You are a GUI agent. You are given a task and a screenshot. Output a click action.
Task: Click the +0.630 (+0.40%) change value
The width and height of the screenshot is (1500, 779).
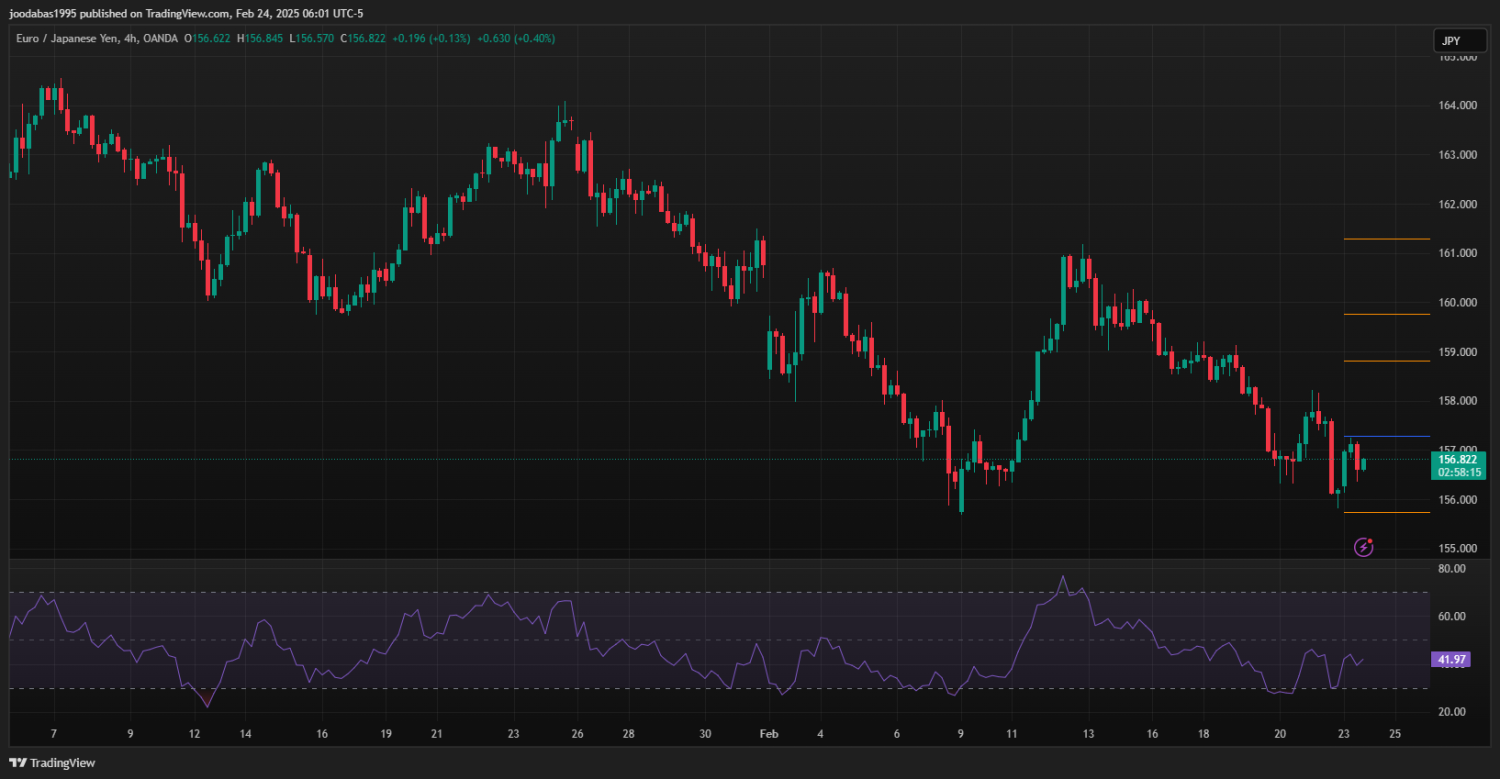[x=516, y=38]
